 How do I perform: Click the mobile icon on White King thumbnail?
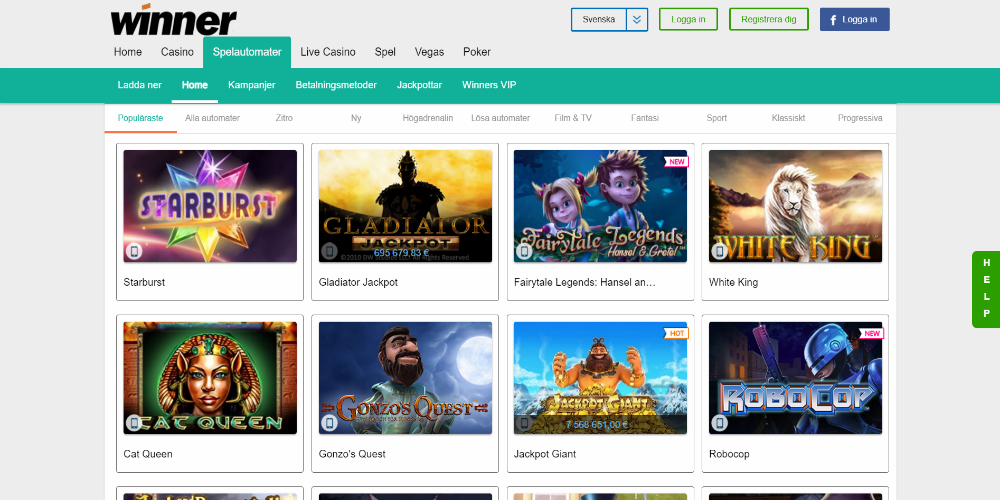[719, 251]
